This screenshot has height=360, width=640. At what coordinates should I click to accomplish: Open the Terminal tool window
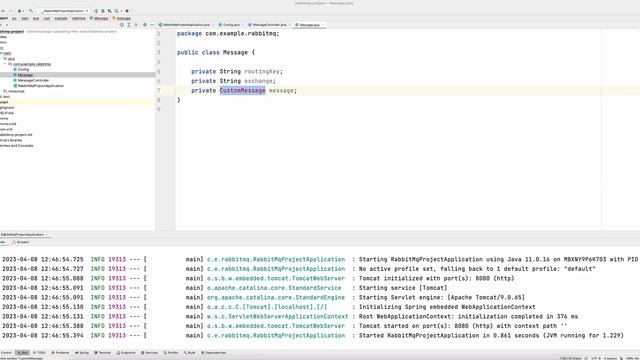(x=102, y=353)
